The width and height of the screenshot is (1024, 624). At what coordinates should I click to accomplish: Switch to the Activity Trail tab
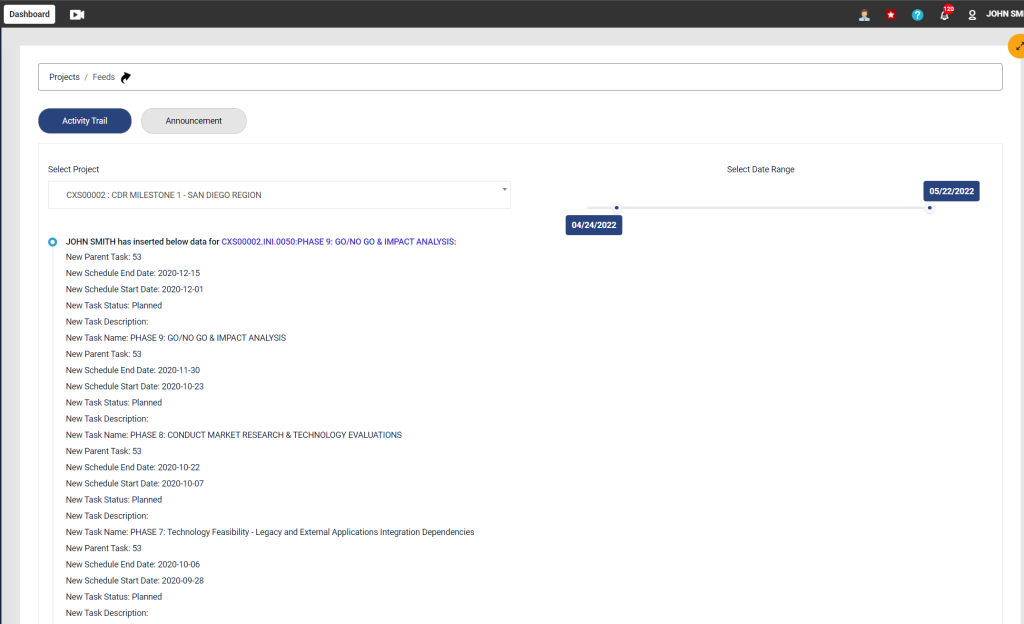pyautogui.click(x=85, y=121)
